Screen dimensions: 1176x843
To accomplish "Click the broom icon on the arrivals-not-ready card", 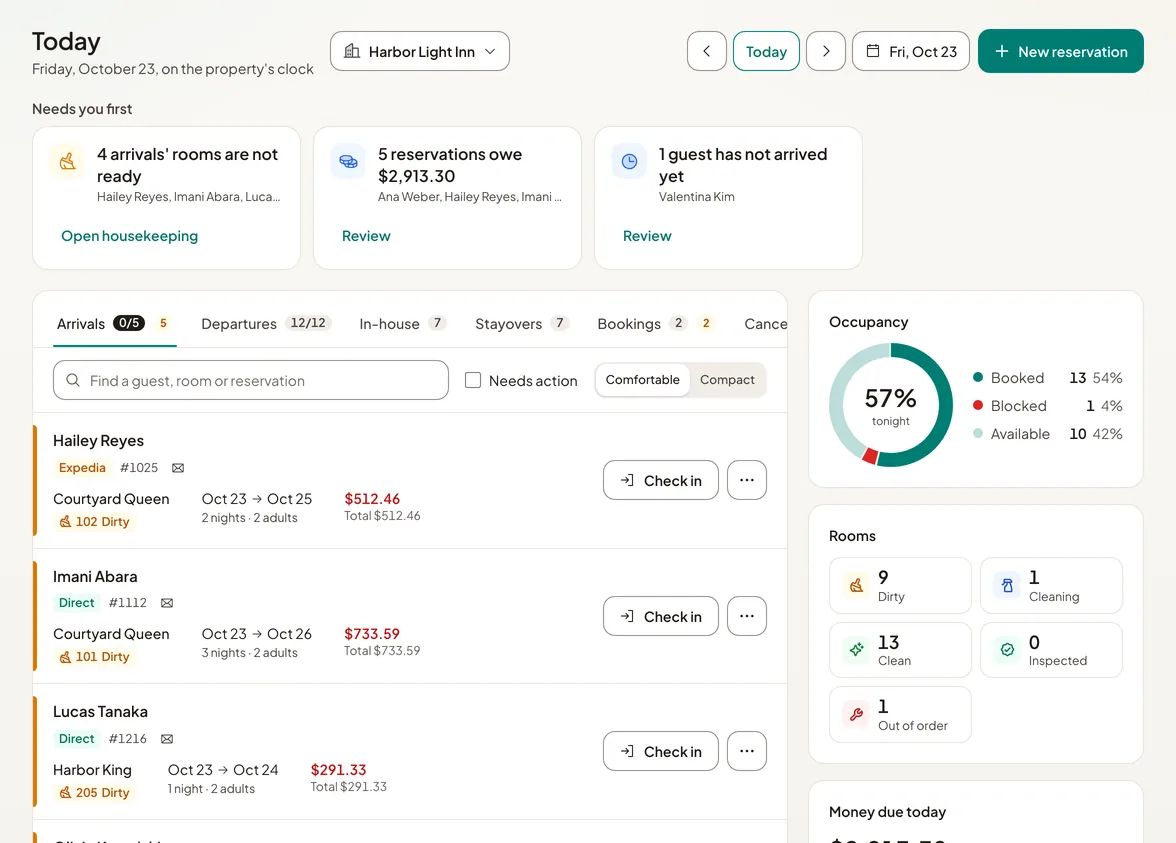I will 68,161.
